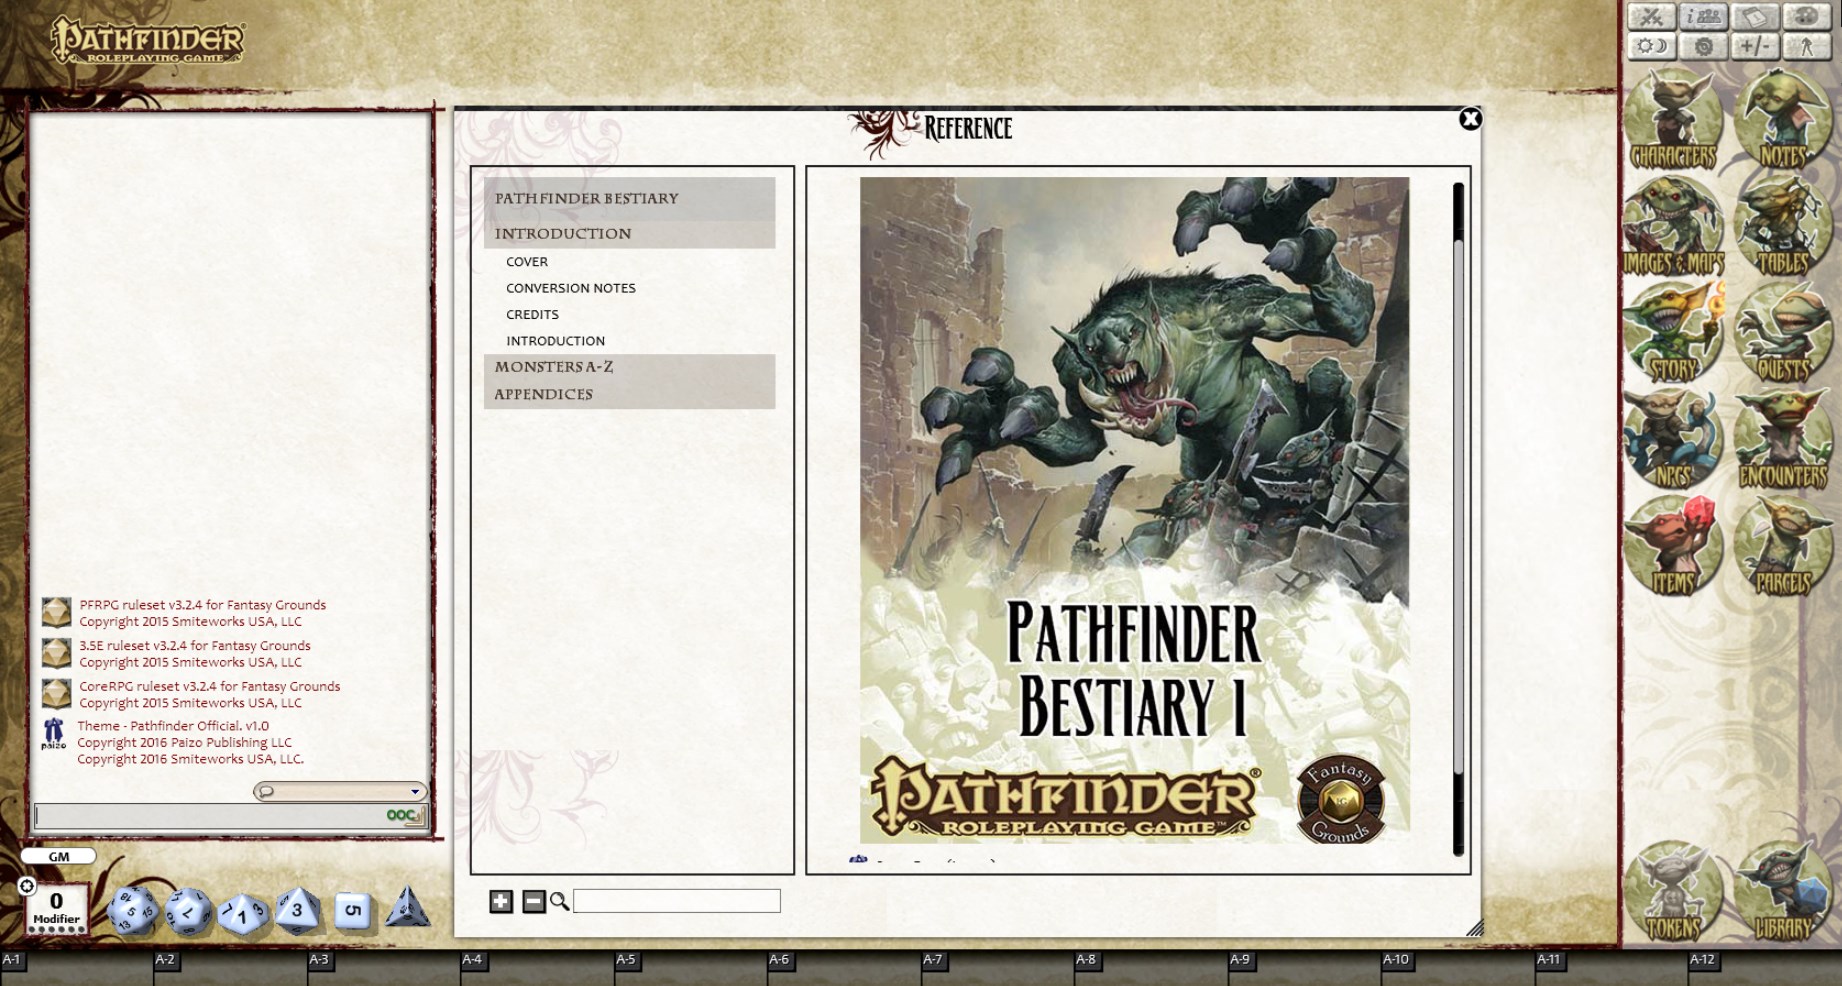Open the Images & Maps sidebar button

tap(1673, 226)
